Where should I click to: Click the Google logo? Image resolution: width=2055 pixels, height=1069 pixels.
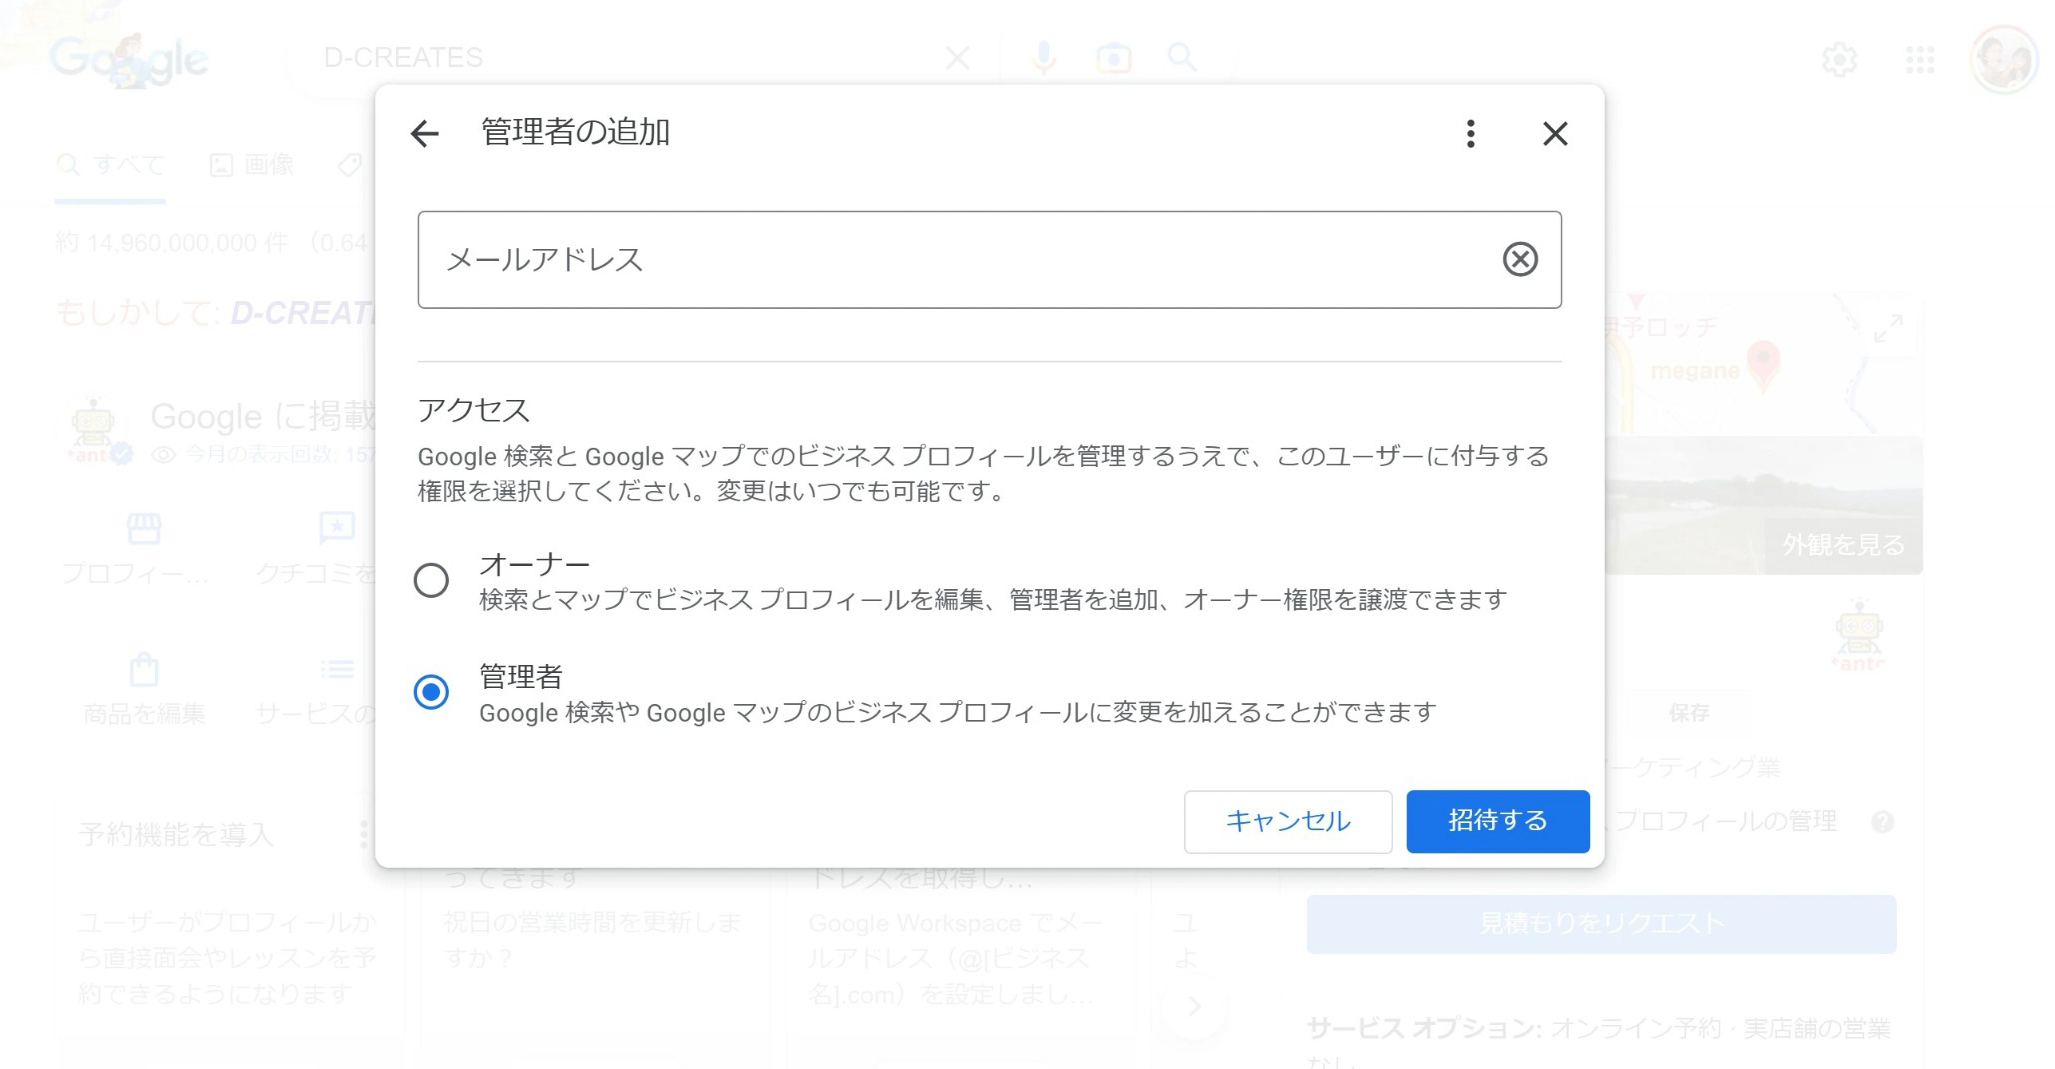click(x=129, y=60)
